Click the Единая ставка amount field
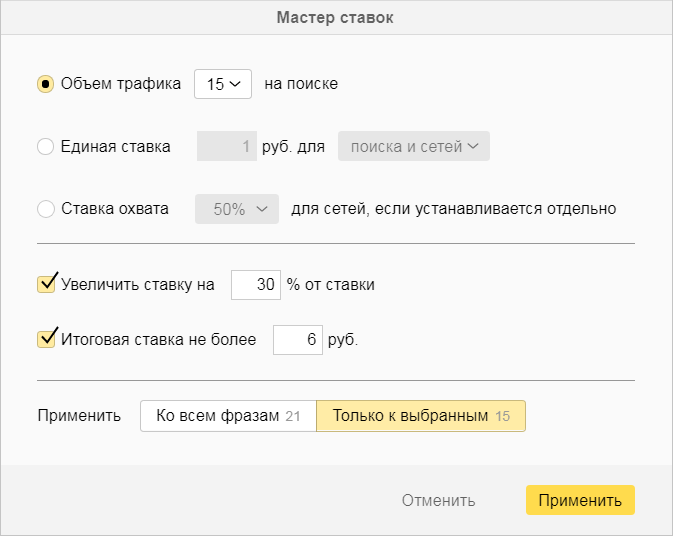Image resolution: width=673 pixels, height=536 pixels. tap(227, 147)
